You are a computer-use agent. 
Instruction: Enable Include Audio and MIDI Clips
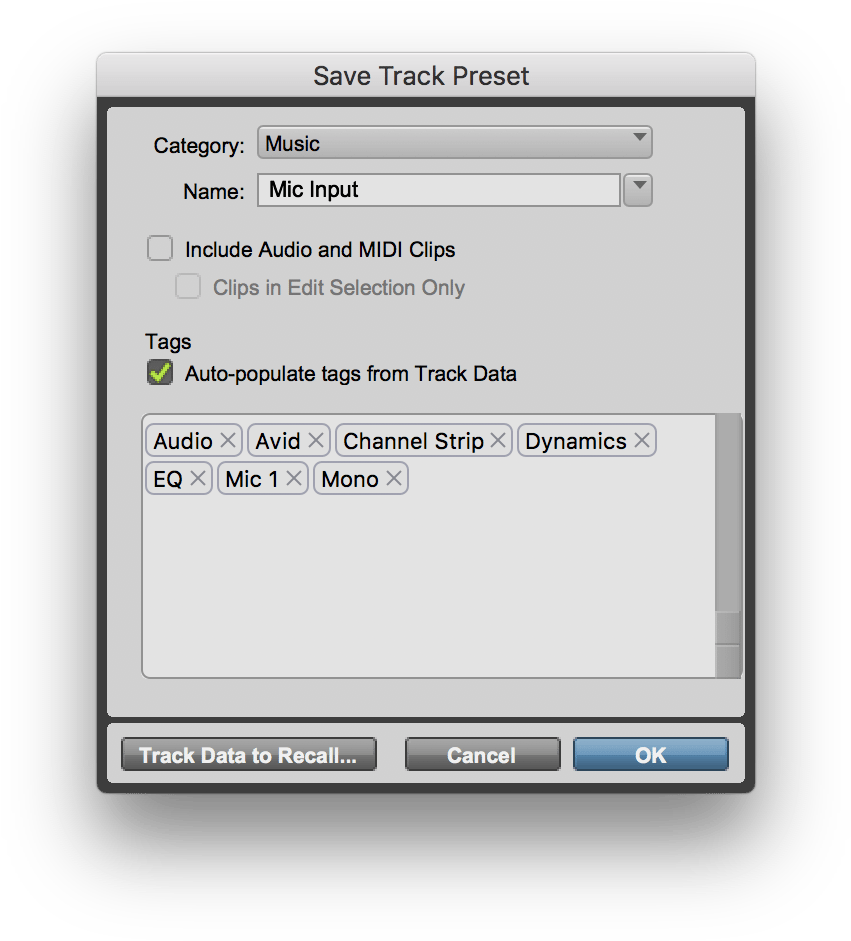[160, 248]
